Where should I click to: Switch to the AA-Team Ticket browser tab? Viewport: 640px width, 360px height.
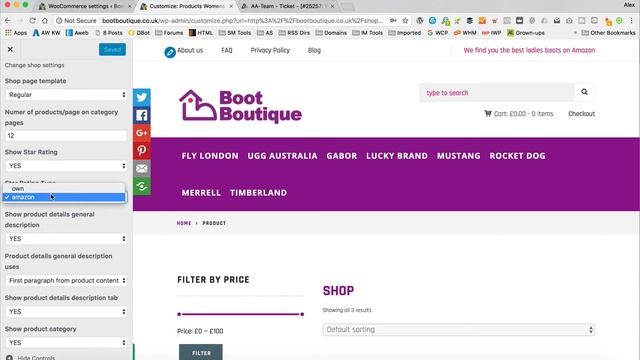(288, 6)
